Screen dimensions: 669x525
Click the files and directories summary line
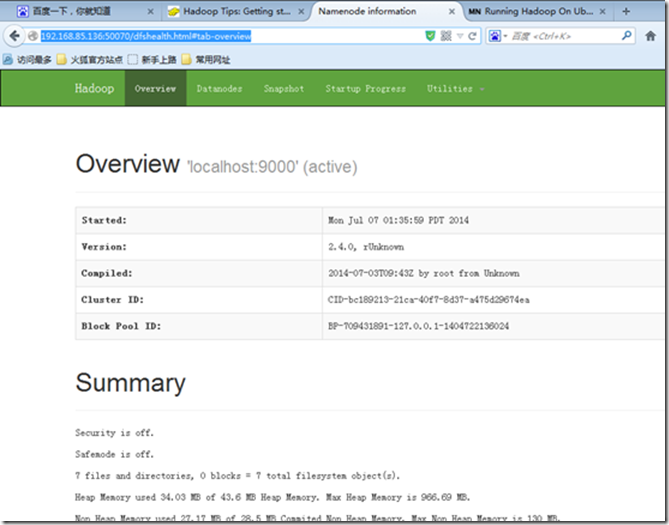coord(237,475)
